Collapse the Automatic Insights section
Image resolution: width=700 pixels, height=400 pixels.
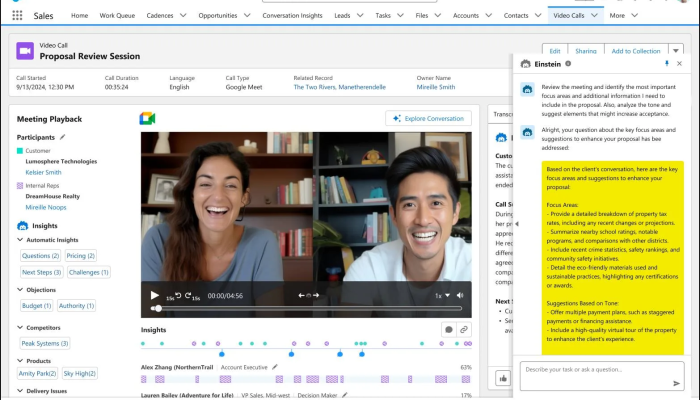[x=20, y=240]
